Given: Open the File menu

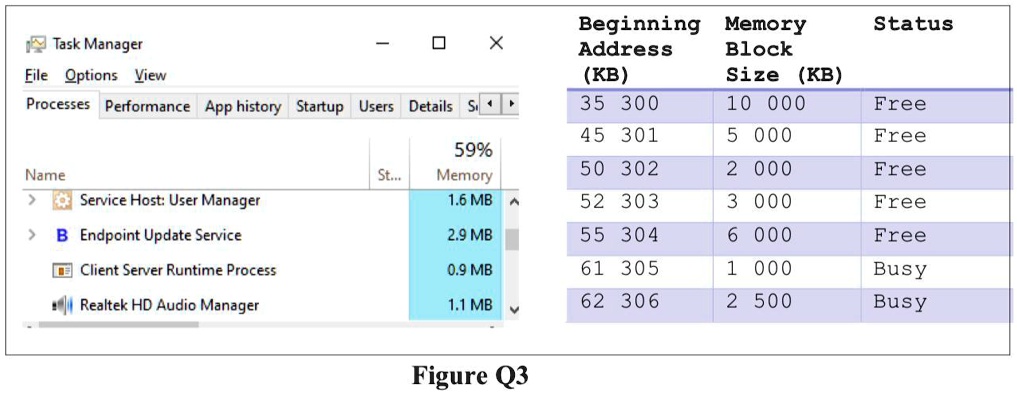Looking at the screenshot, I should tap(36, 75).
